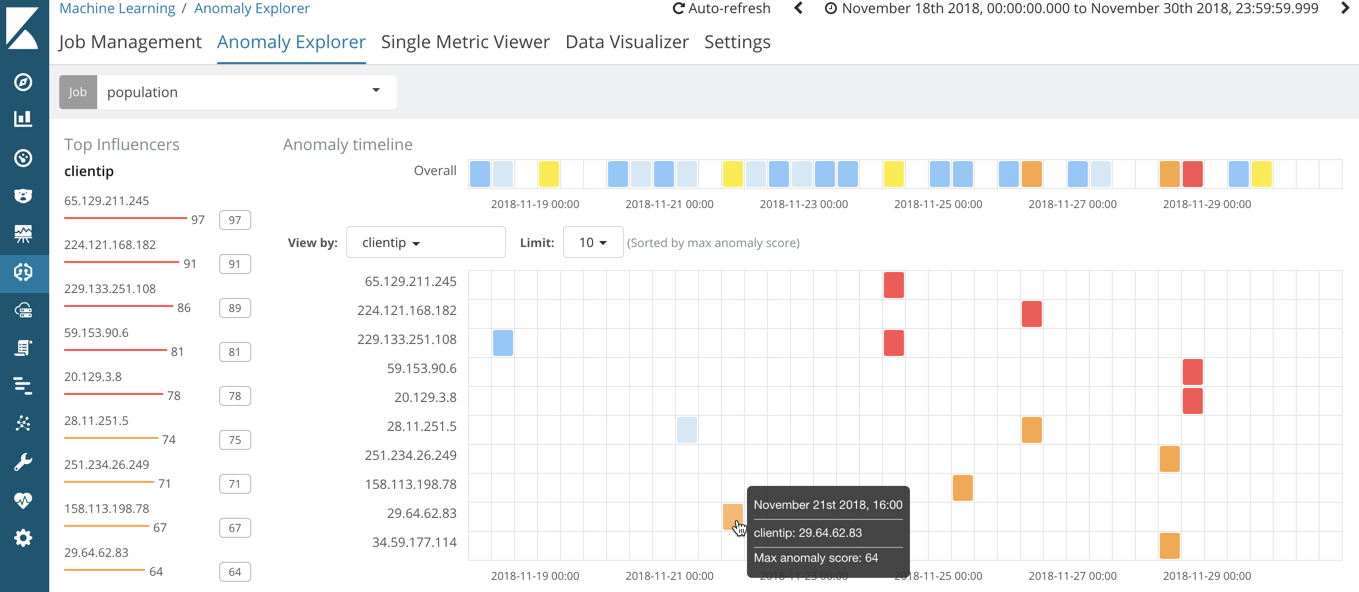Select the red anomaly cell for 224.121.168.182
1359x592 pixels.
tap(1032, 314)
